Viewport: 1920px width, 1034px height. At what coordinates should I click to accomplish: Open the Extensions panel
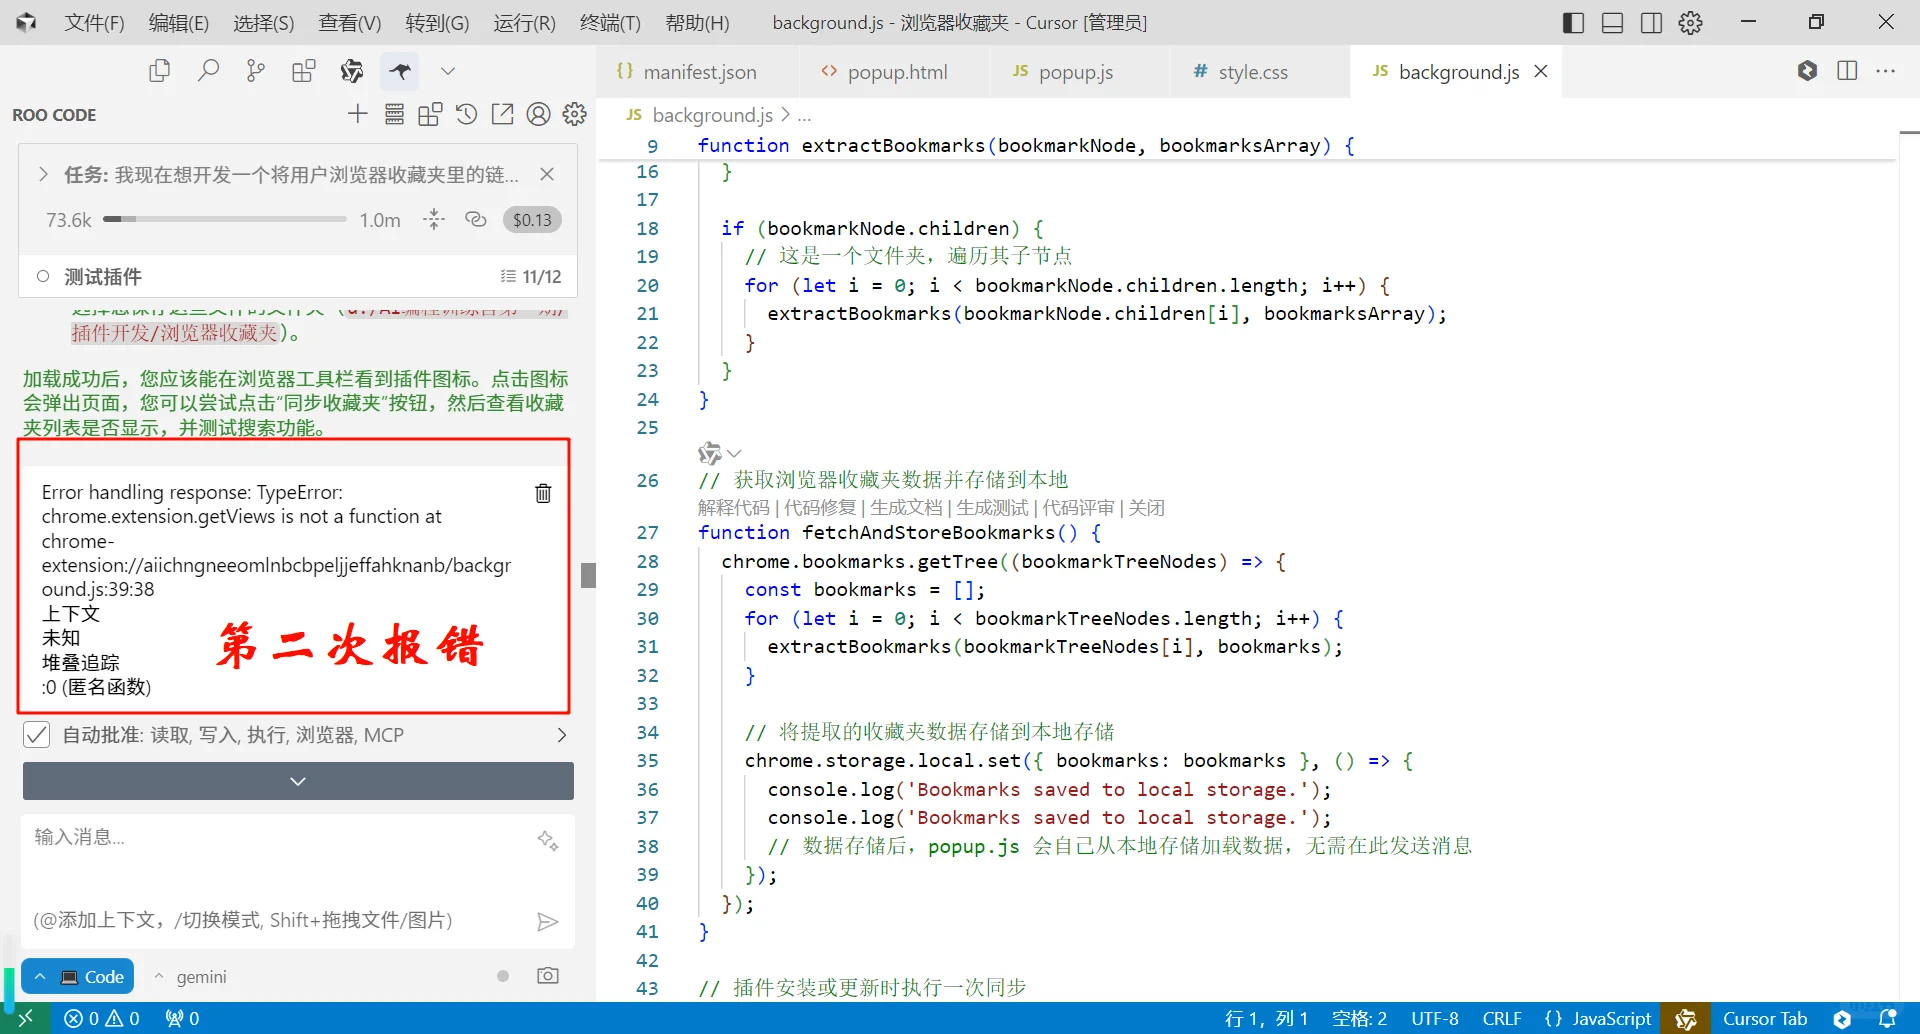[x=303, y=70]
